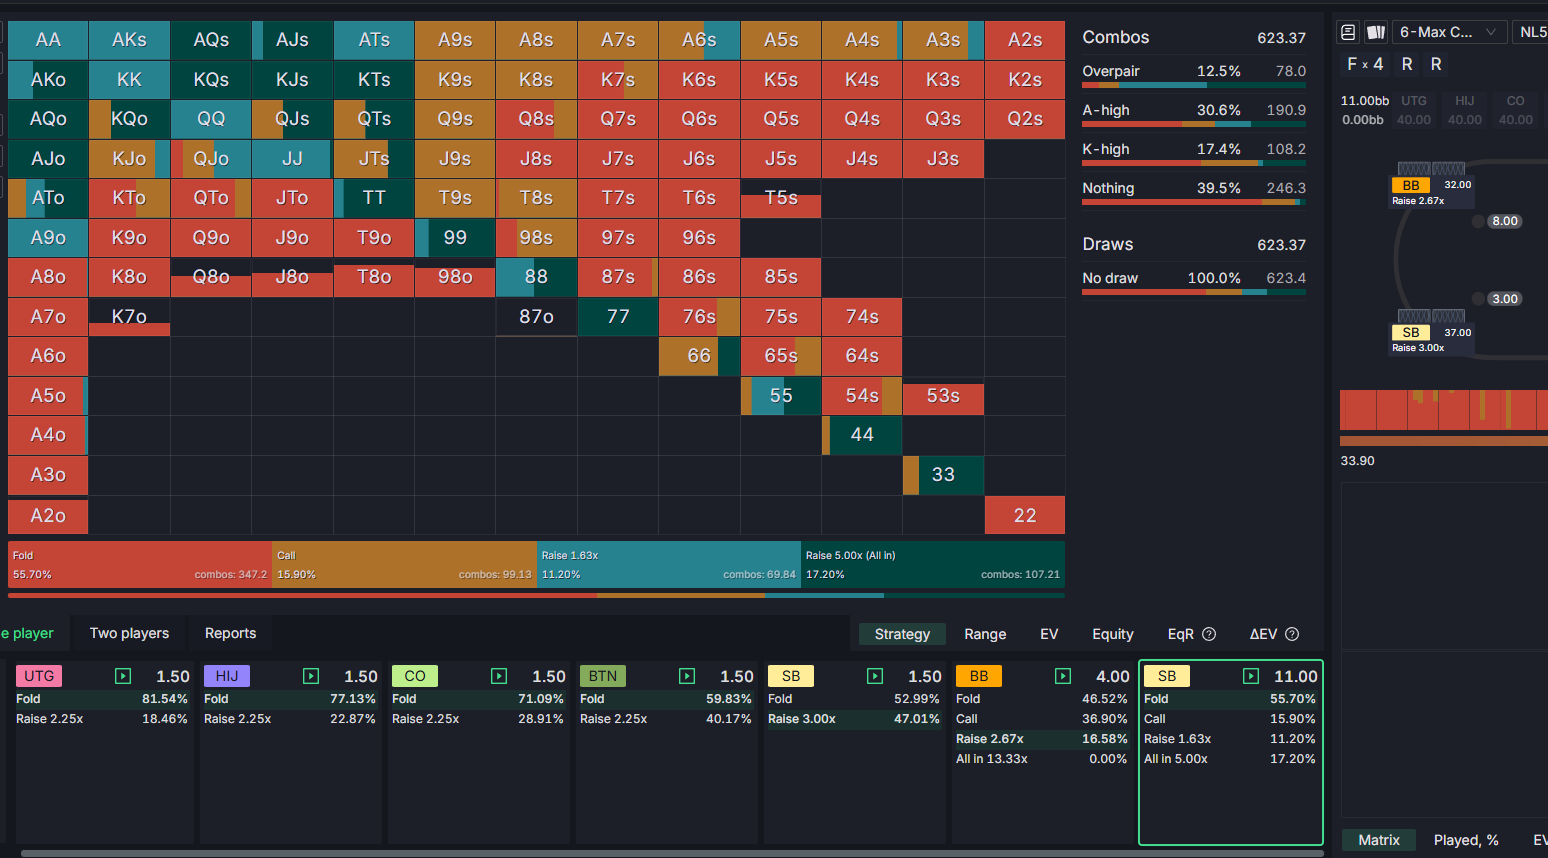Select the AKs hand cell in matrix
Viewport: 1548px width, 858px height.
[129, 40]
